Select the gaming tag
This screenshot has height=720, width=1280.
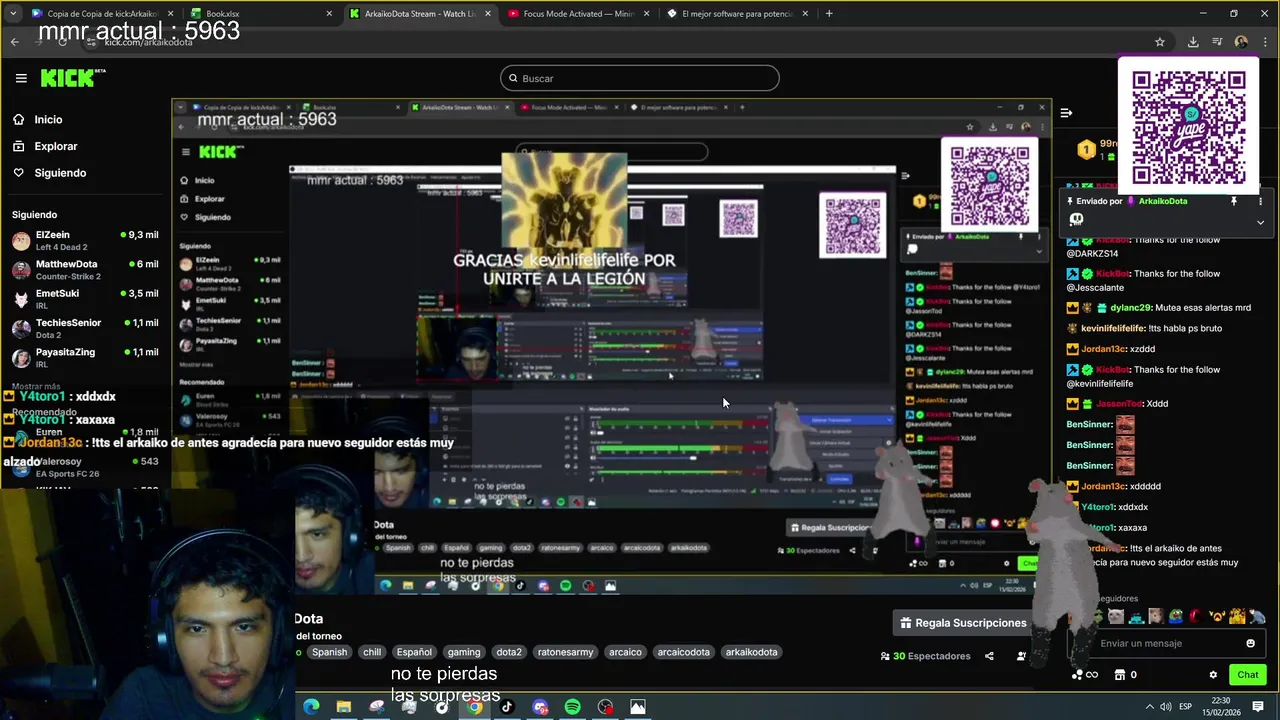(x=464, y=652)
